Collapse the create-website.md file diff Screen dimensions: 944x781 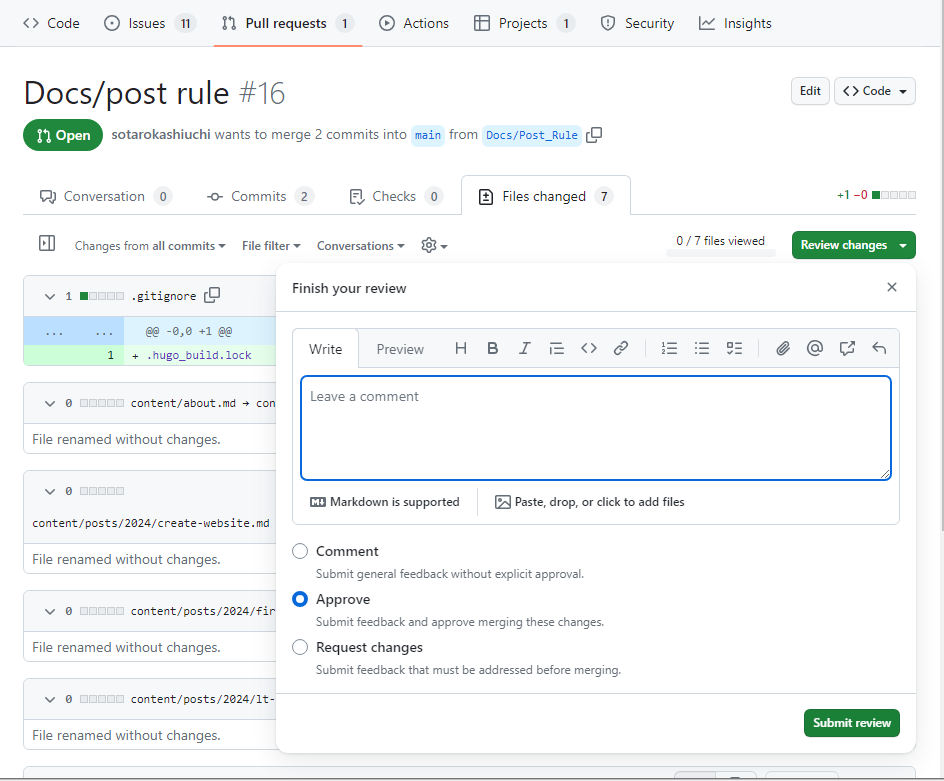tap(50, 491)
